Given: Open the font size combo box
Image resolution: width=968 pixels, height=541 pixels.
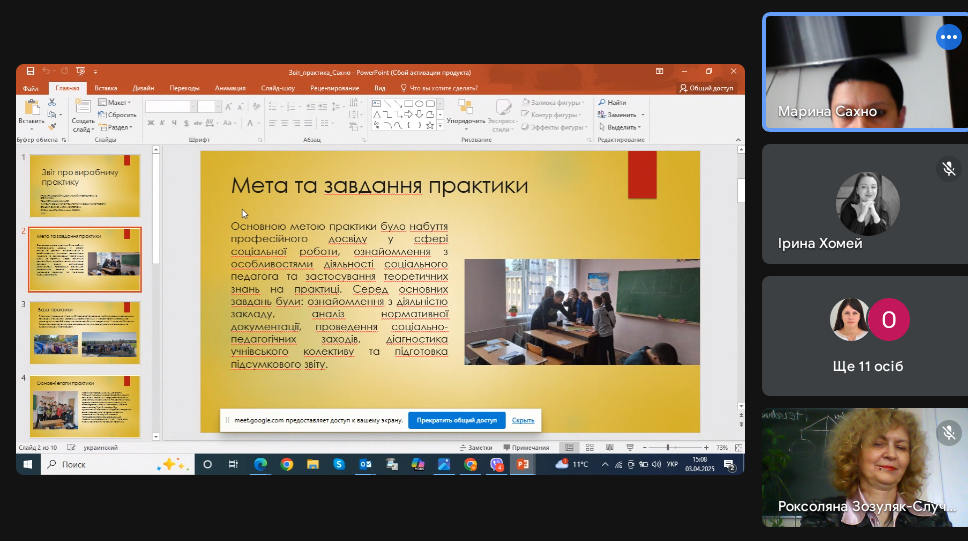Looking at the screenshot, I should [x=209, y=107].
